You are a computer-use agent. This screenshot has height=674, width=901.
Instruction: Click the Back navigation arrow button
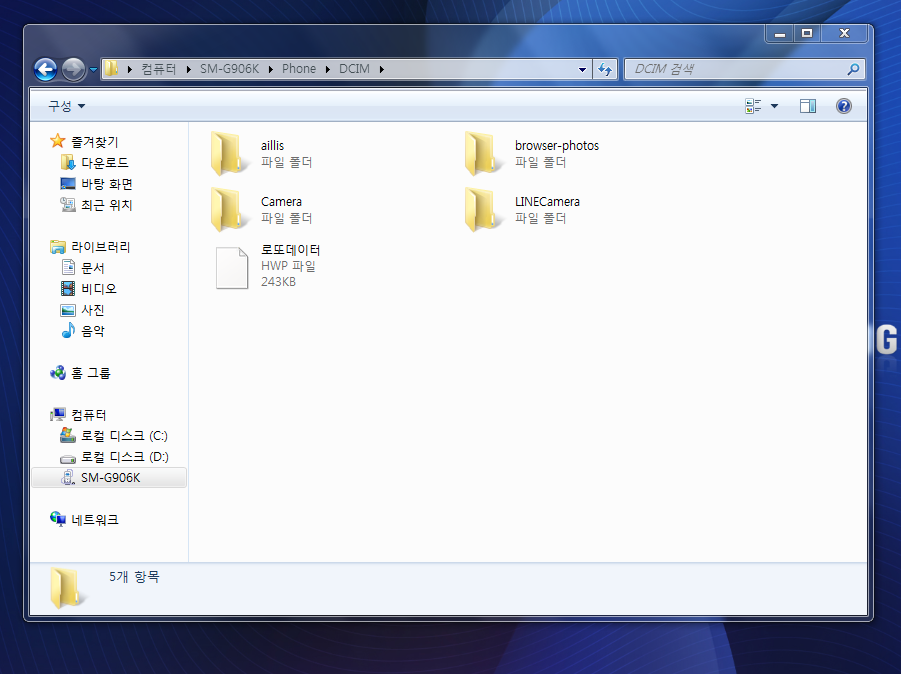point(45,69)
